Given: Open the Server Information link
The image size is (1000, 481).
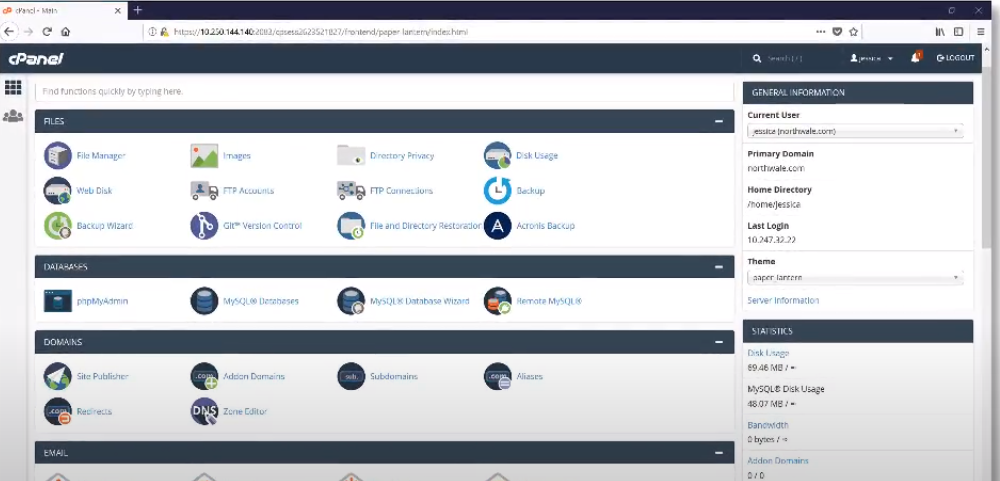Looking at the screenshot, I should (x=783, y=300).
